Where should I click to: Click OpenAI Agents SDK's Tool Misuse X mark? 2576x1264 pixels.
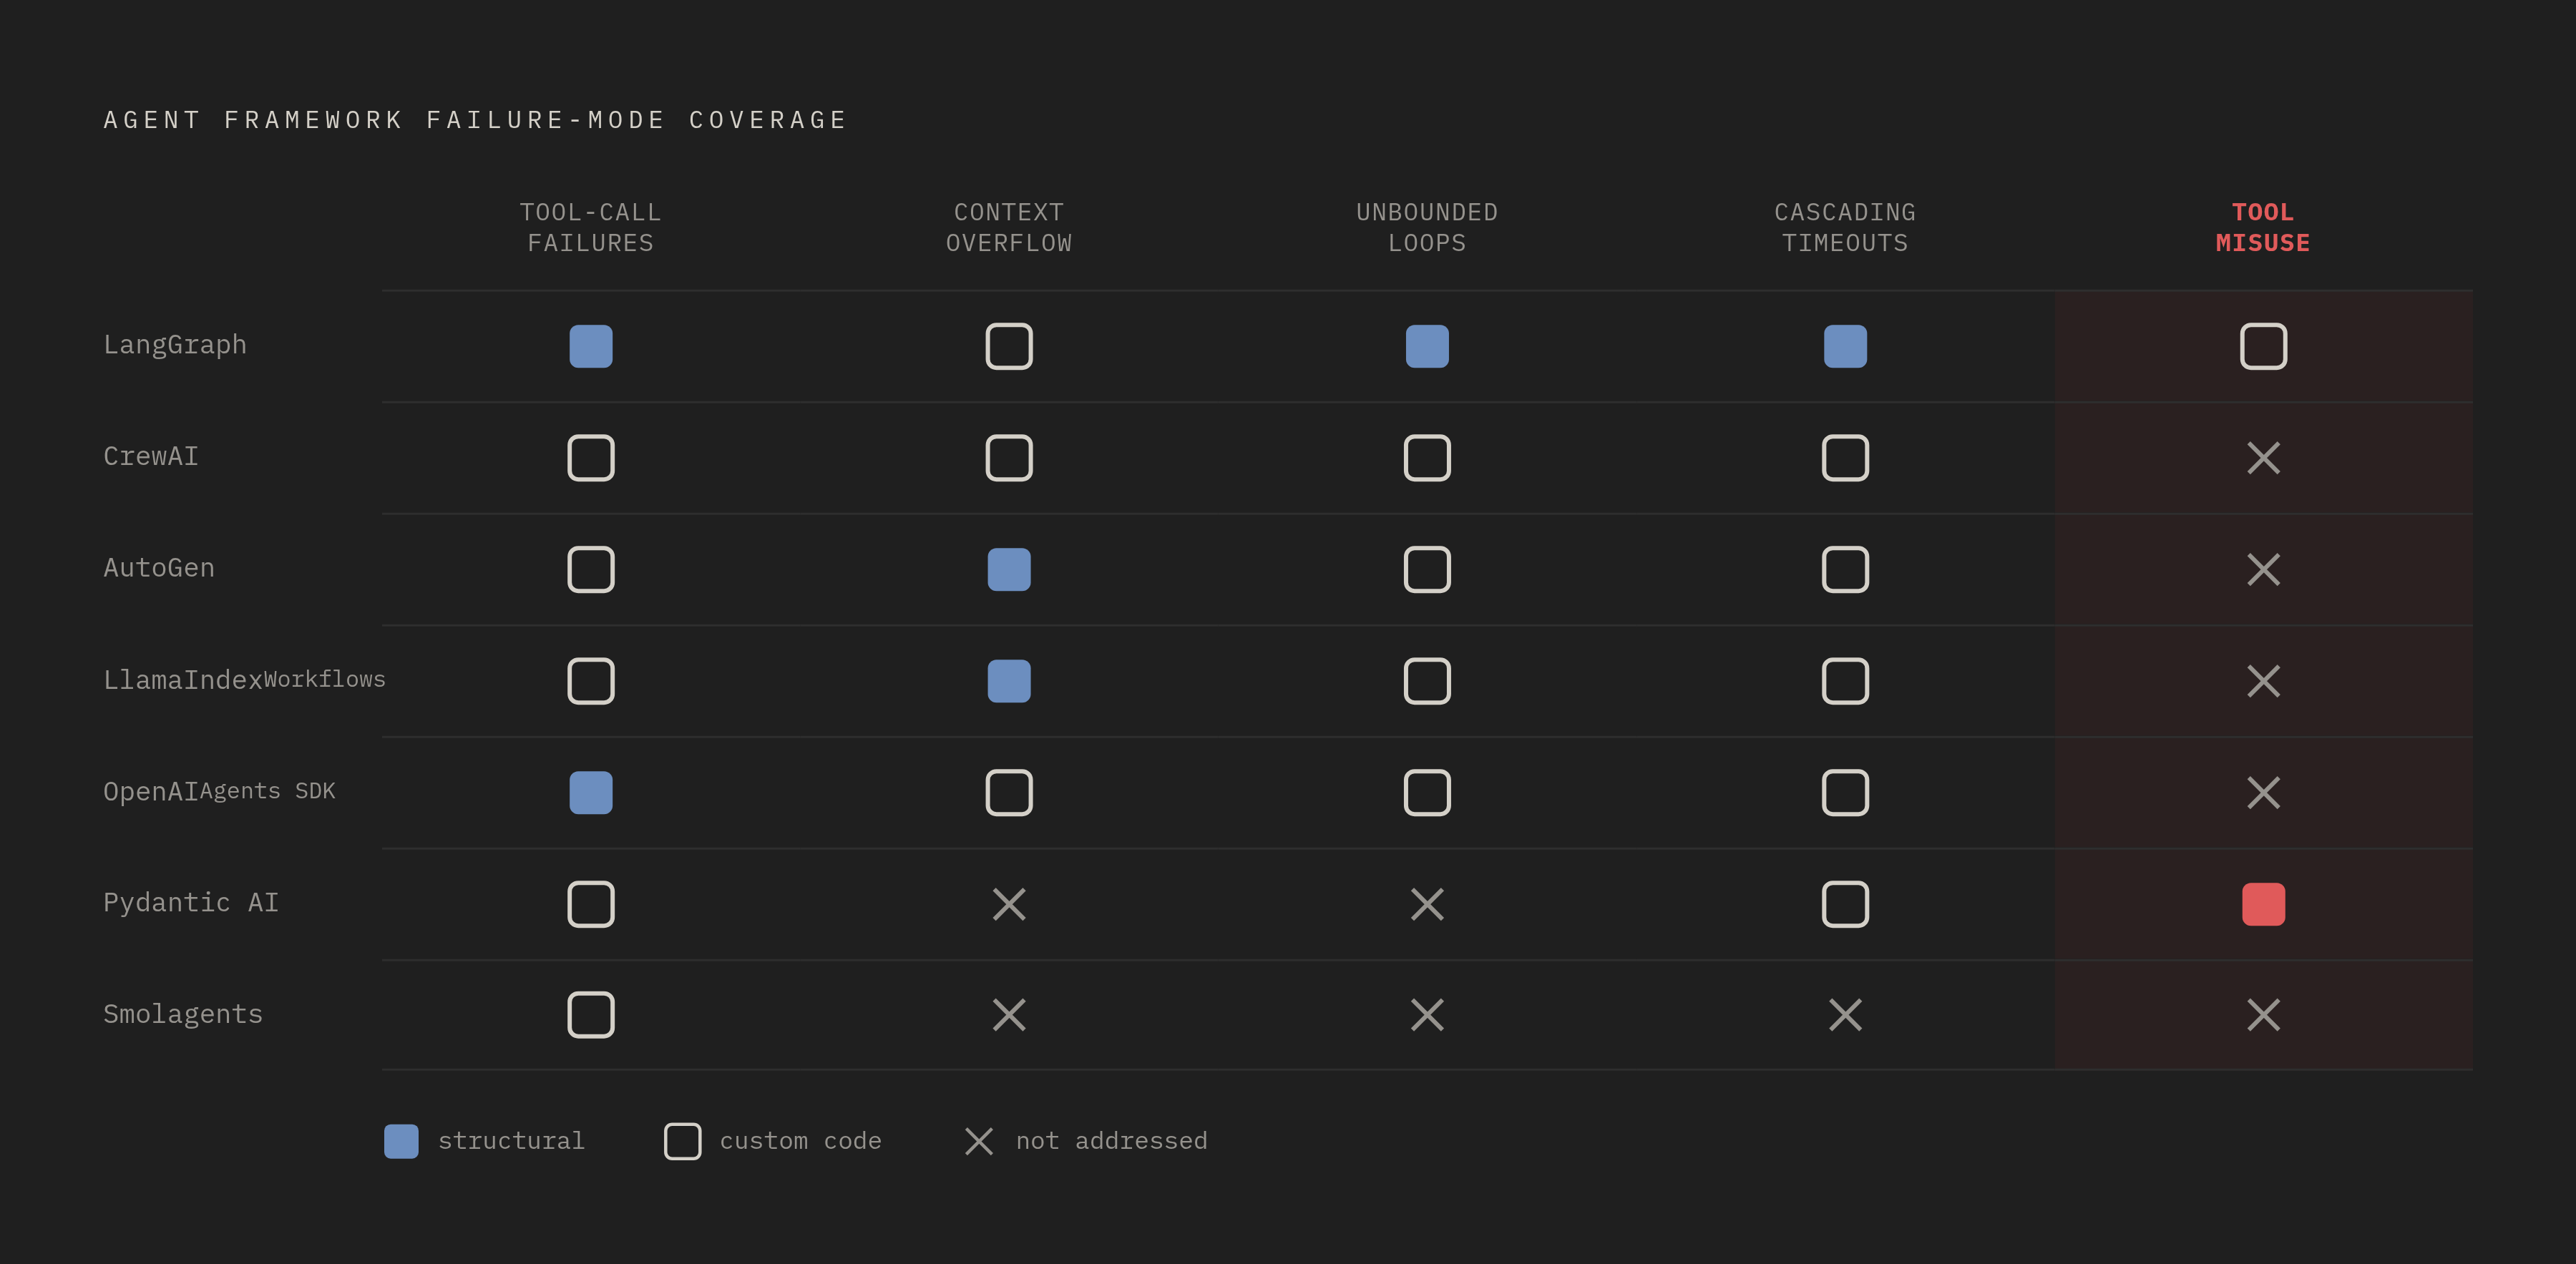(2263, 793)
